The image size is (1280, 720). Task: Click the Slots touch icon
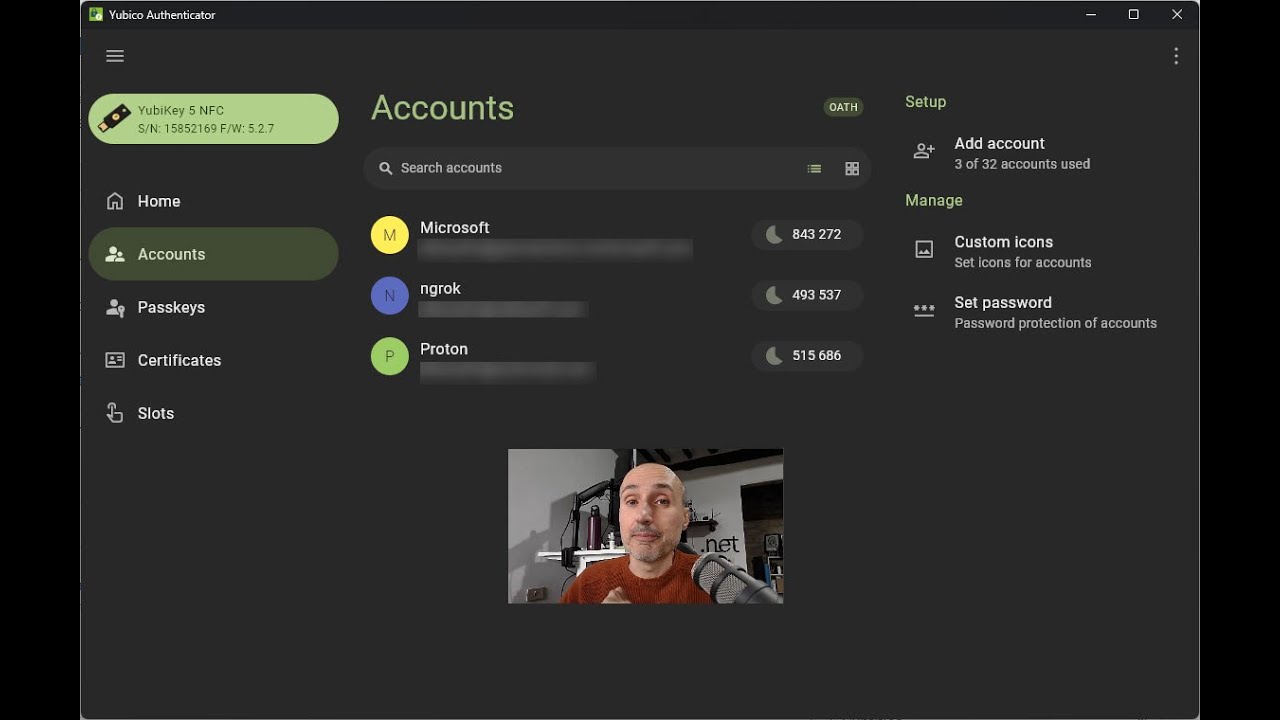coord(115,413)
